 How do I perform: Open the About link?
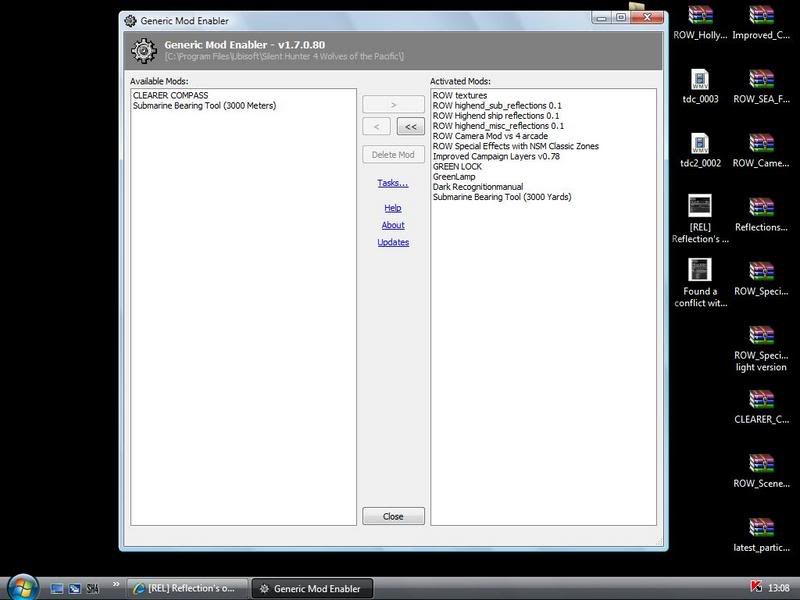393,225
